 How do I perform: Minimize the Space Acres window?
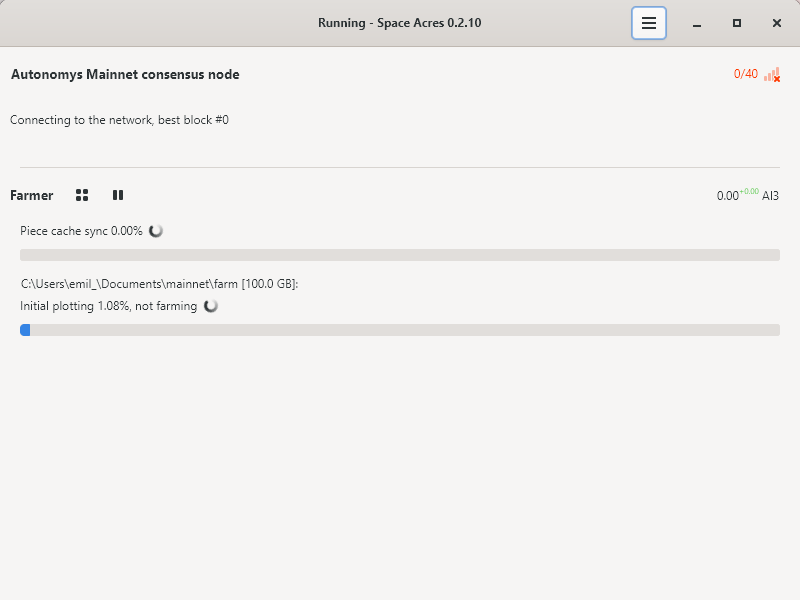(x=697, y=23)
